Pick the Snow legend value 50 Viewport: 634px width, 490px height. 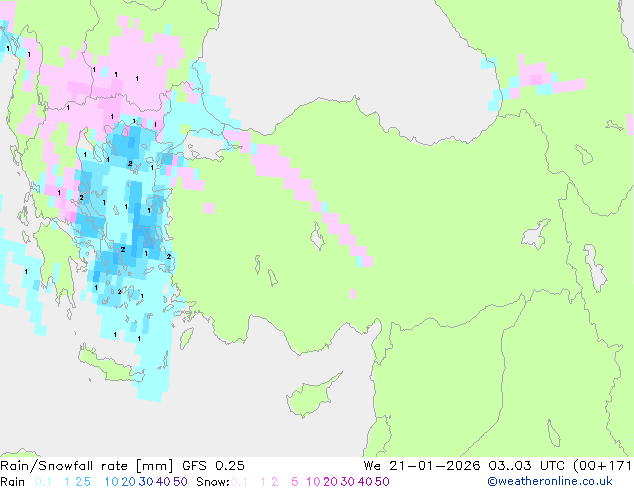(382, 482)
